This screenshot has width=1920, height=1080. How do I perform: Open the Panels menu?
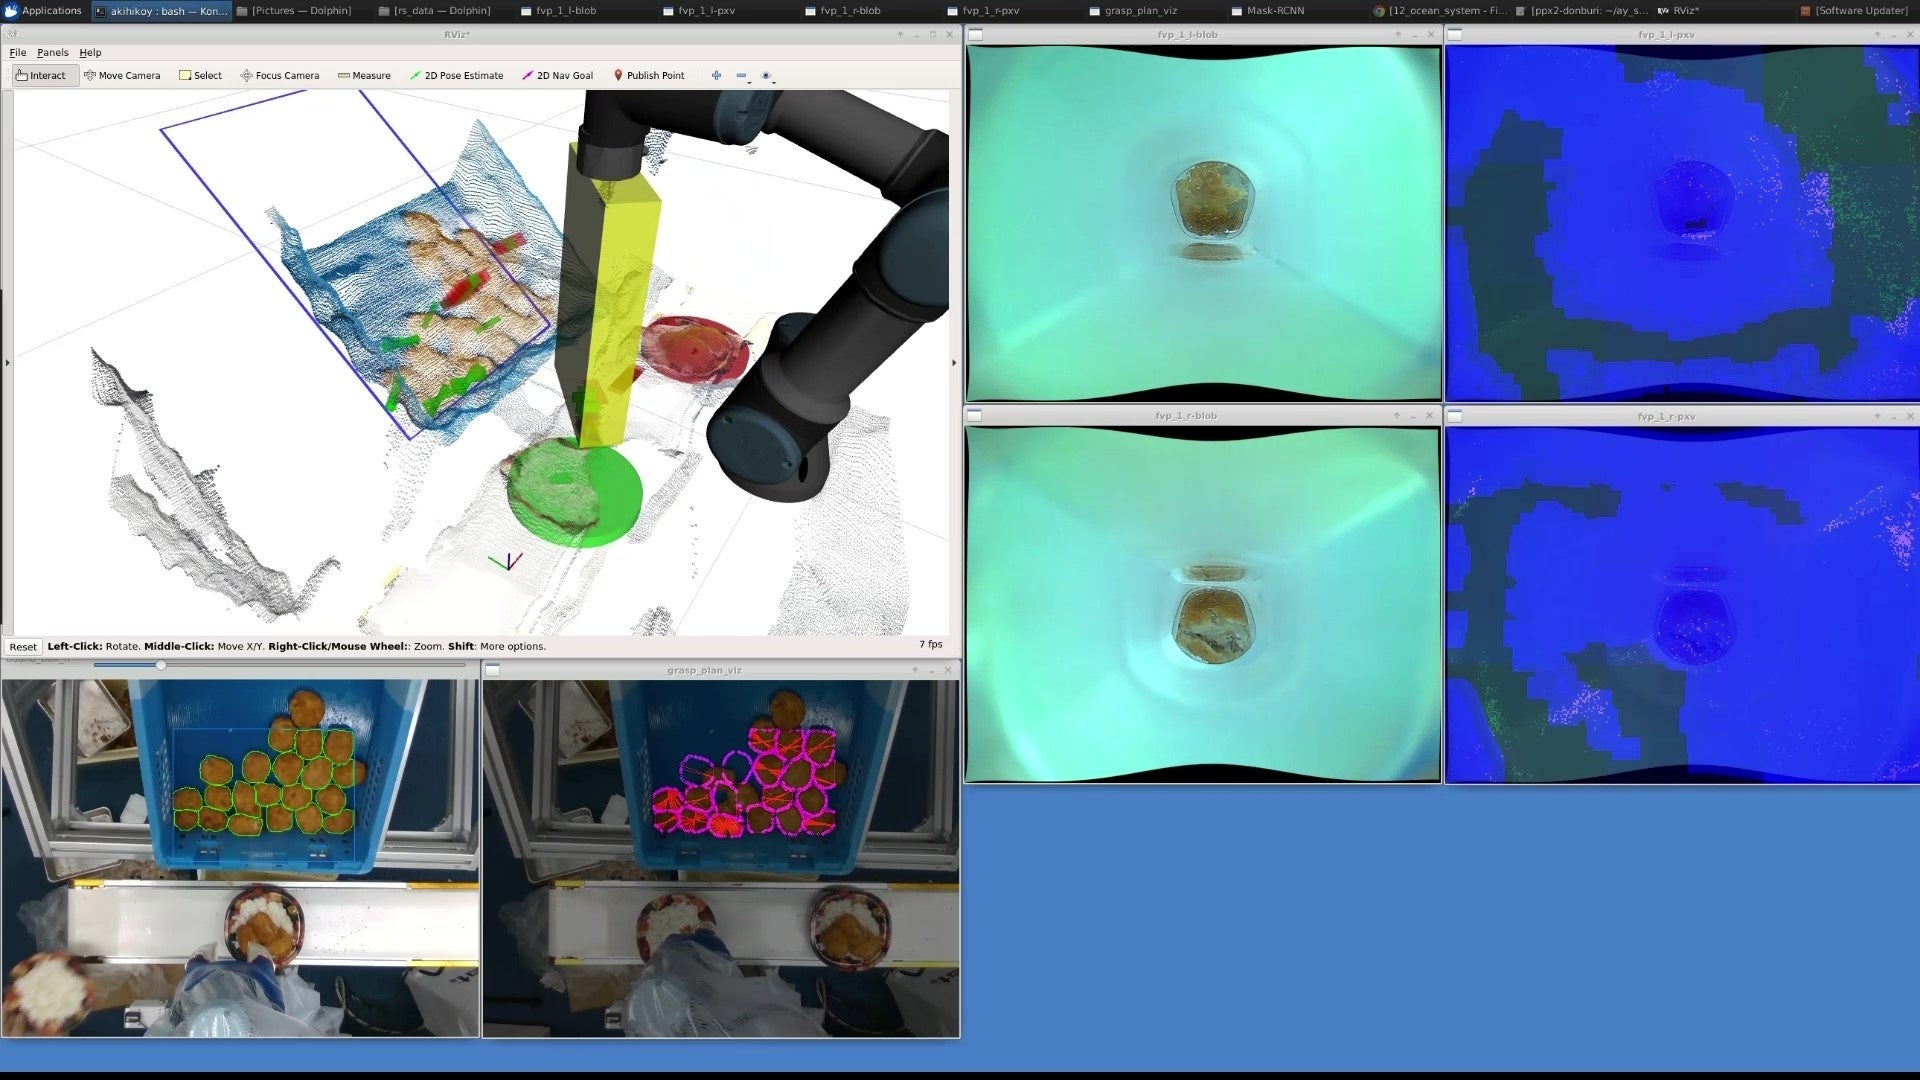point(52,52)
